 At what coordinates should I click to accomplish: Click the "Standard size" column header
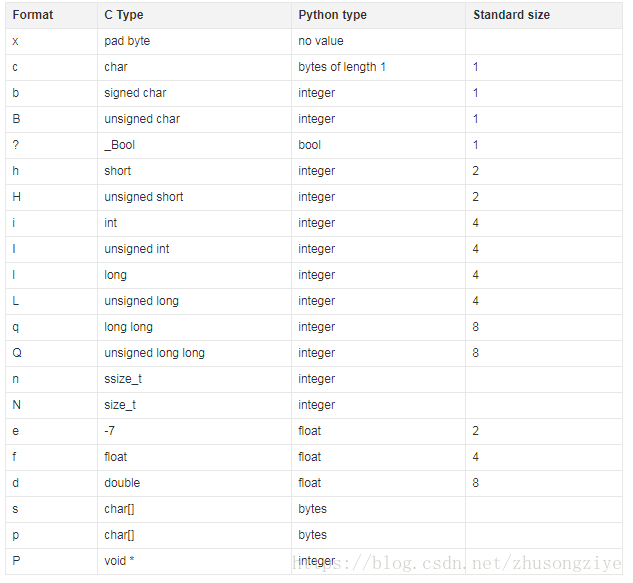pos(511,15)
